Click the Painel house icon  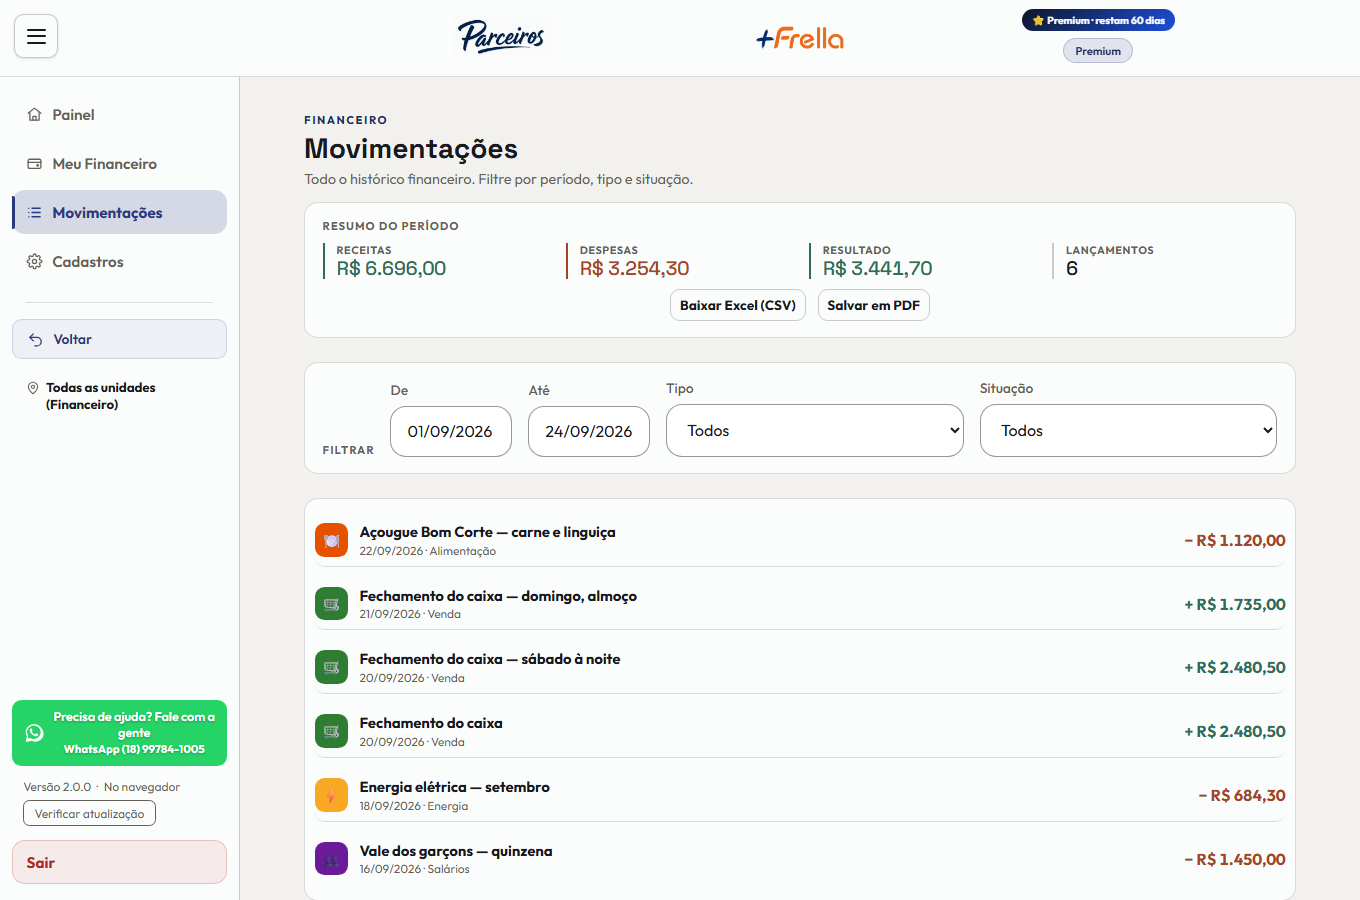(35, 115)
